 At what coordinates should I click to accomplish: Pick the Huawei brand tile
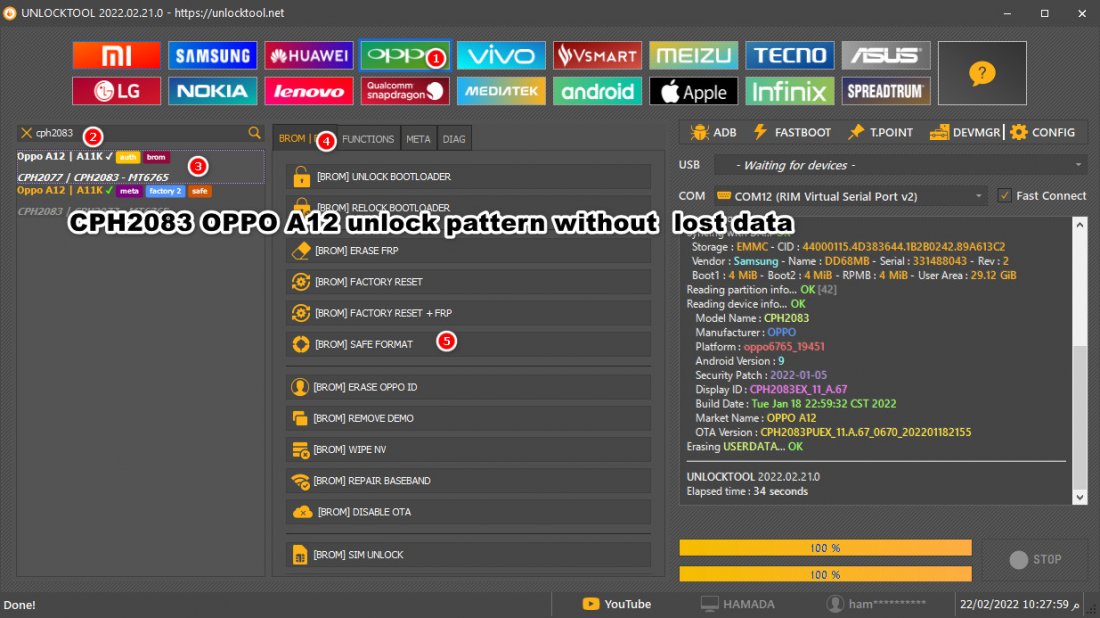point(309,55)
